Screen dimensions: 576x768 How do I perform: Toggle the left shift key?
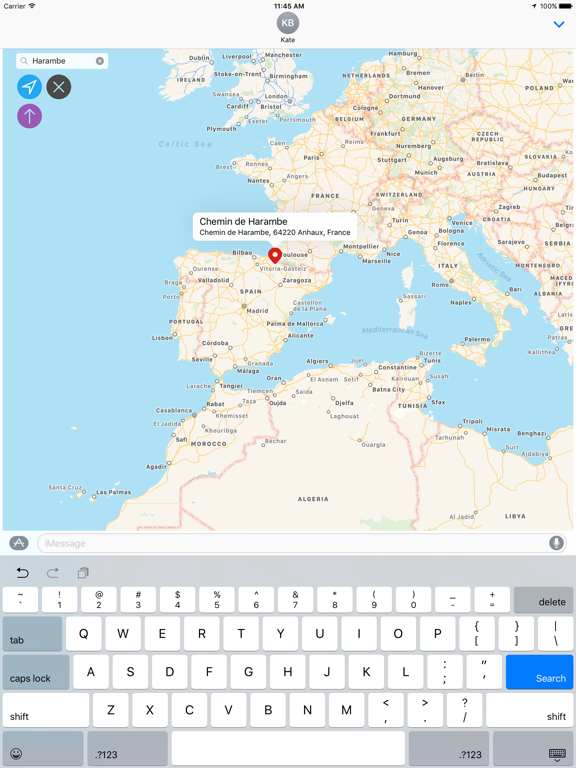pos(46,710)
